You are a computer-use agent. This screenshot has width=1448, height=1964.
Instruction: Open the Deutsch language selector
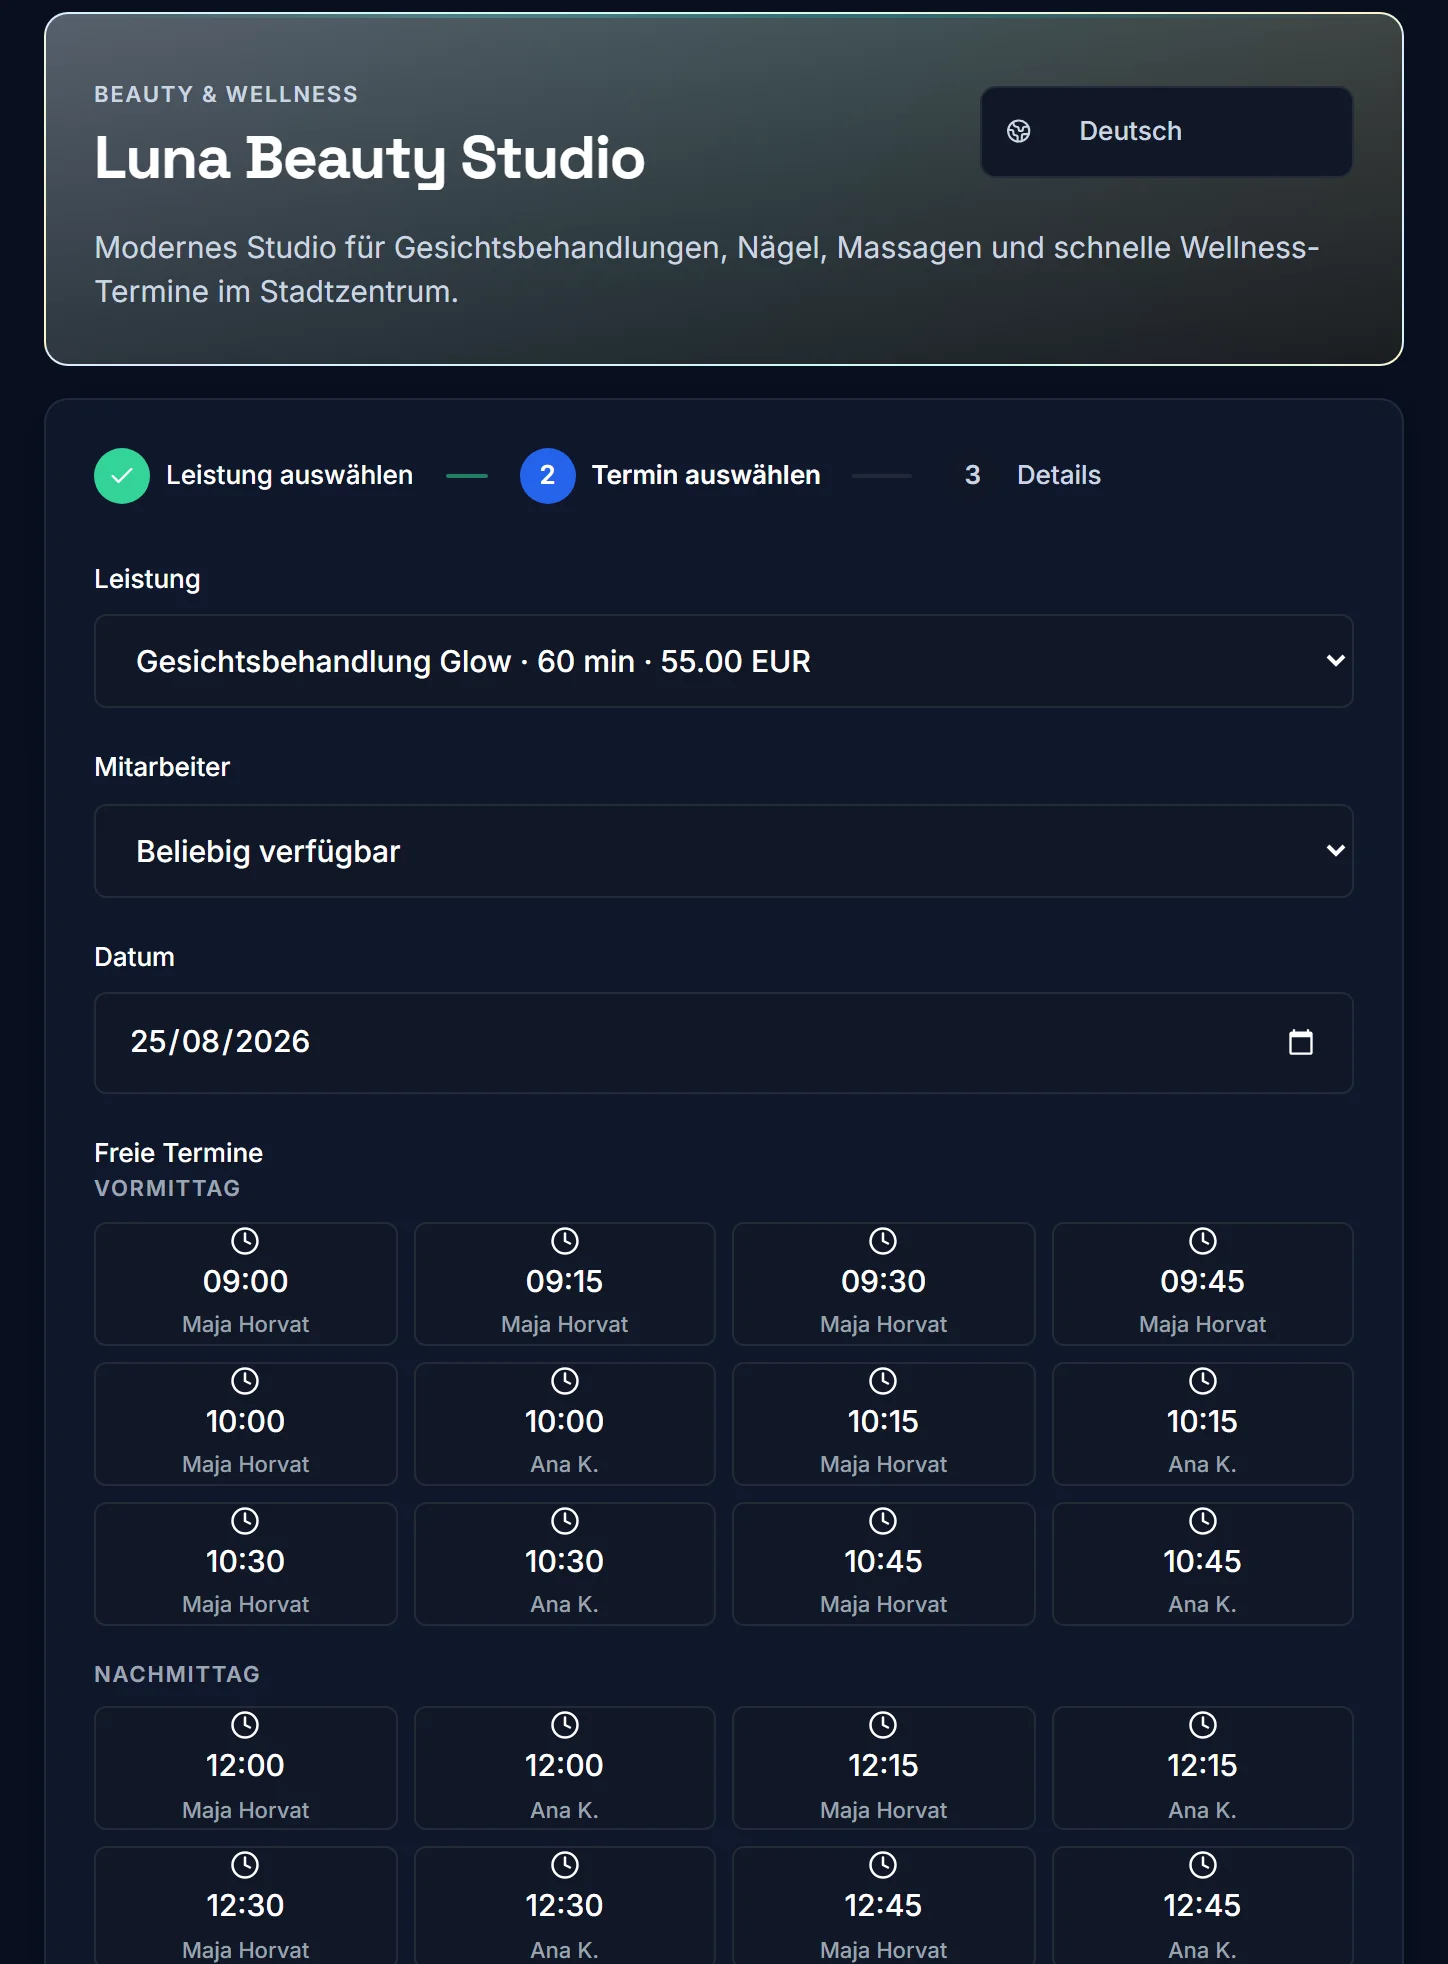coord(1166,131)
